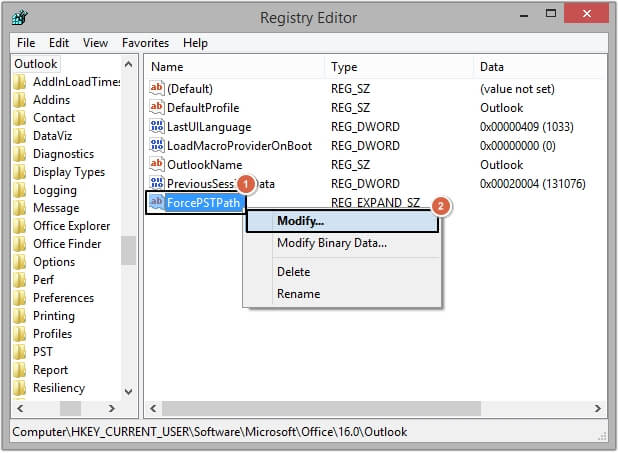Open the Edit menu
Image resolution: width=619 pixels, height=453 pixels.
pos(59,43)
